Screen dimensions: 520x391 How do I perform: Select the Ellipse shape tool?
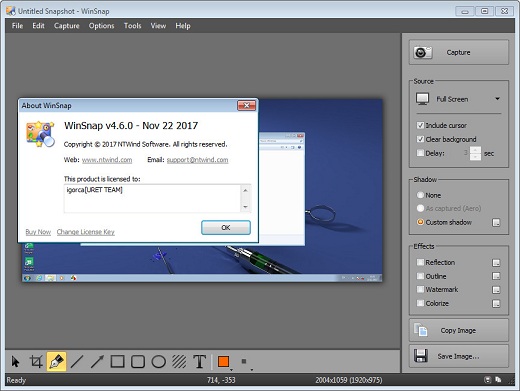click(159, 362)
